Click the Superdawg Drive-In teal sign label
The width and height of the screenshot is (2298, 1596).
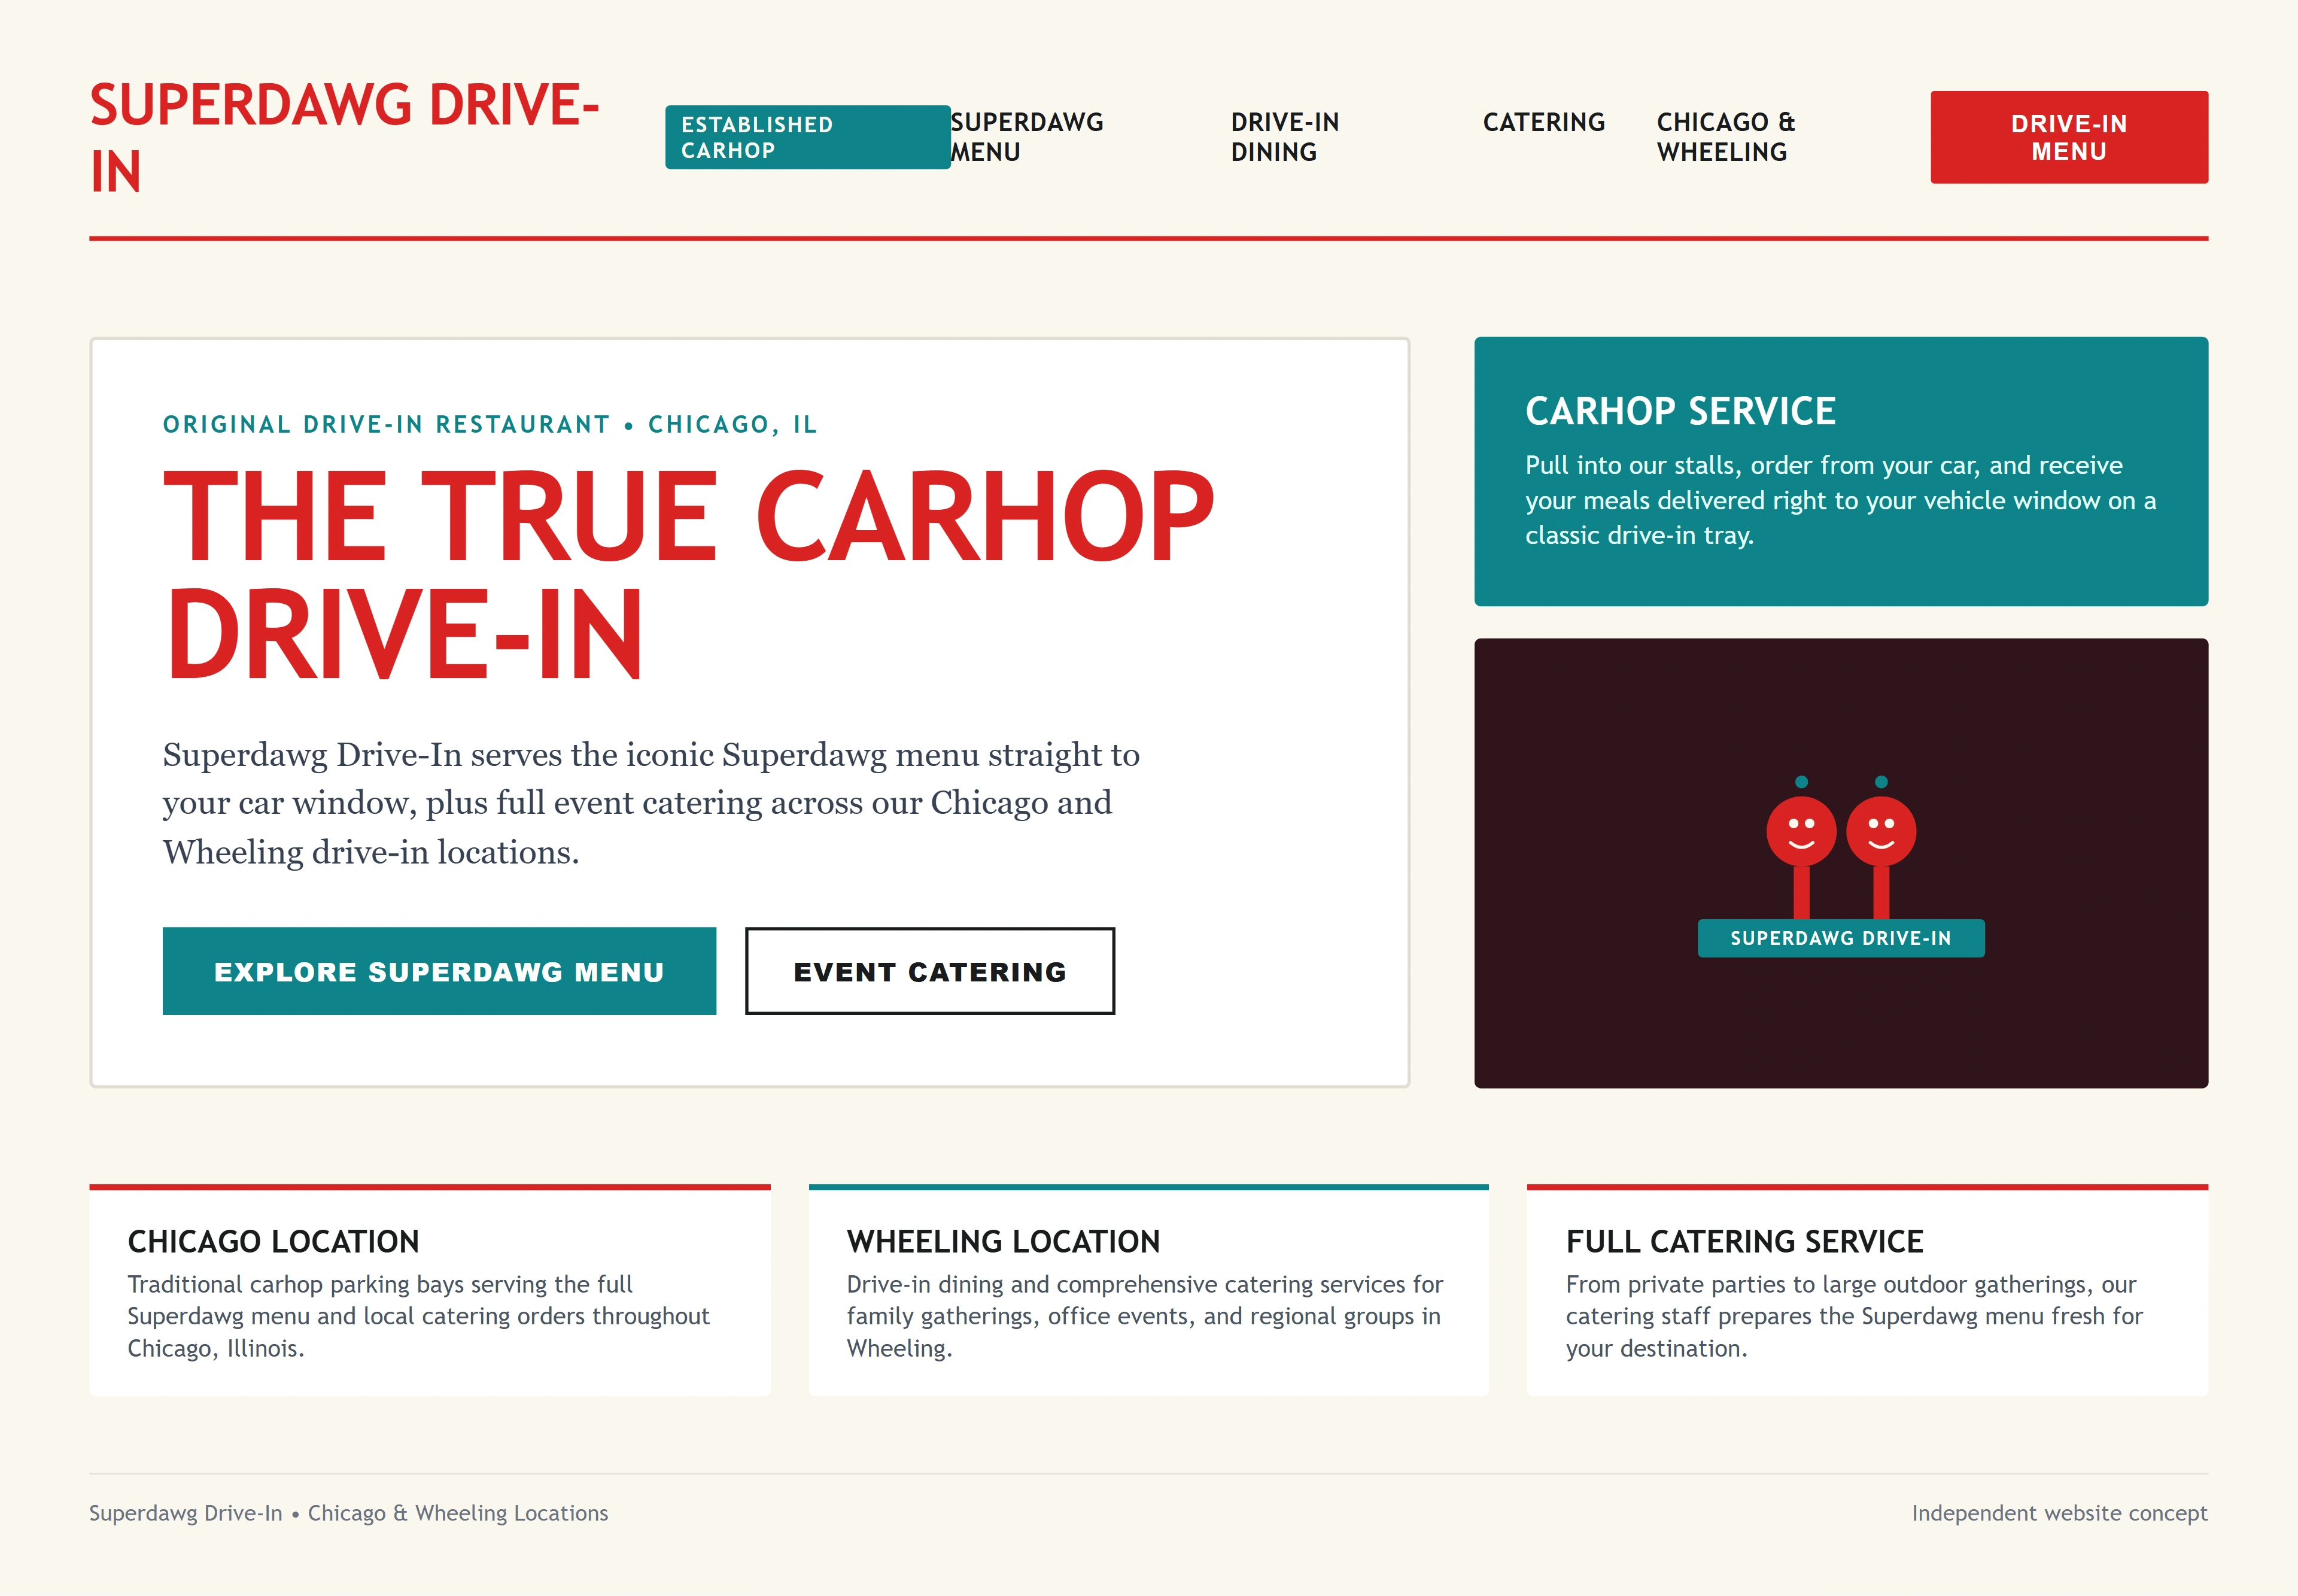(x=1841, y=938)
